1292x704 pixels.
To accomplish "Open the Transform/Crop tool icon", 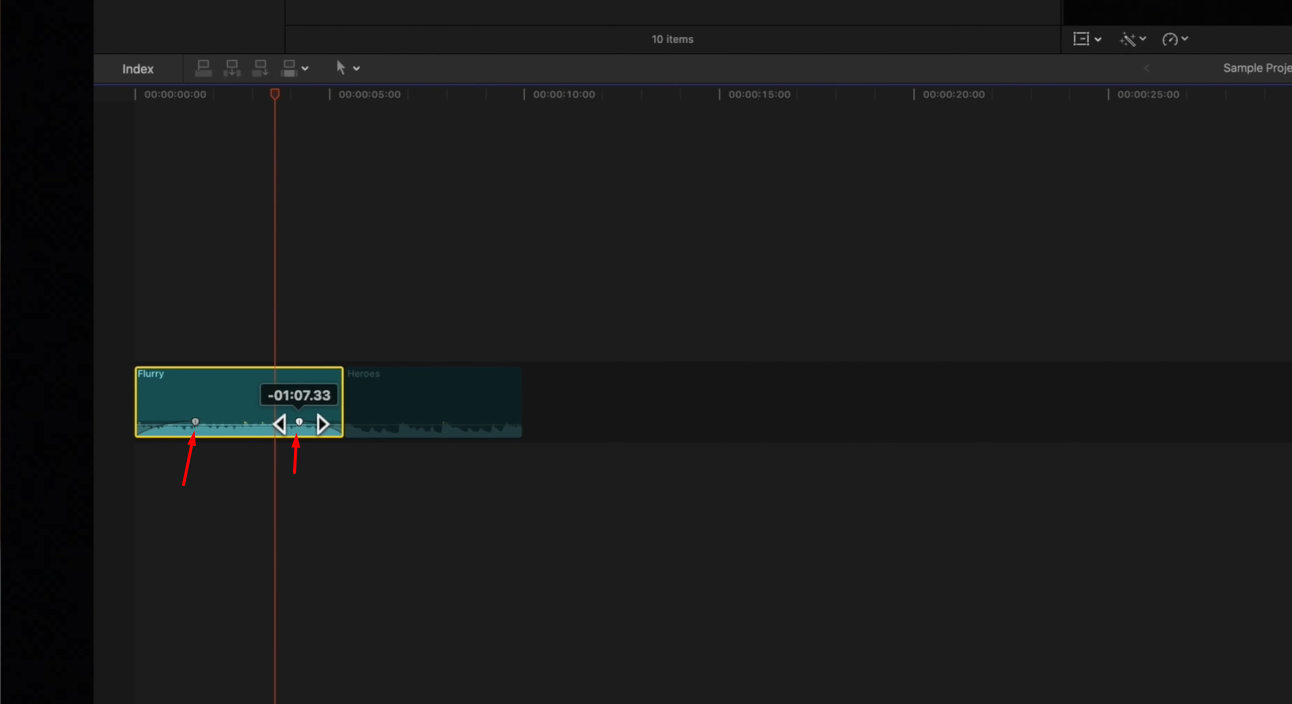I will [x=1082, y=39].
